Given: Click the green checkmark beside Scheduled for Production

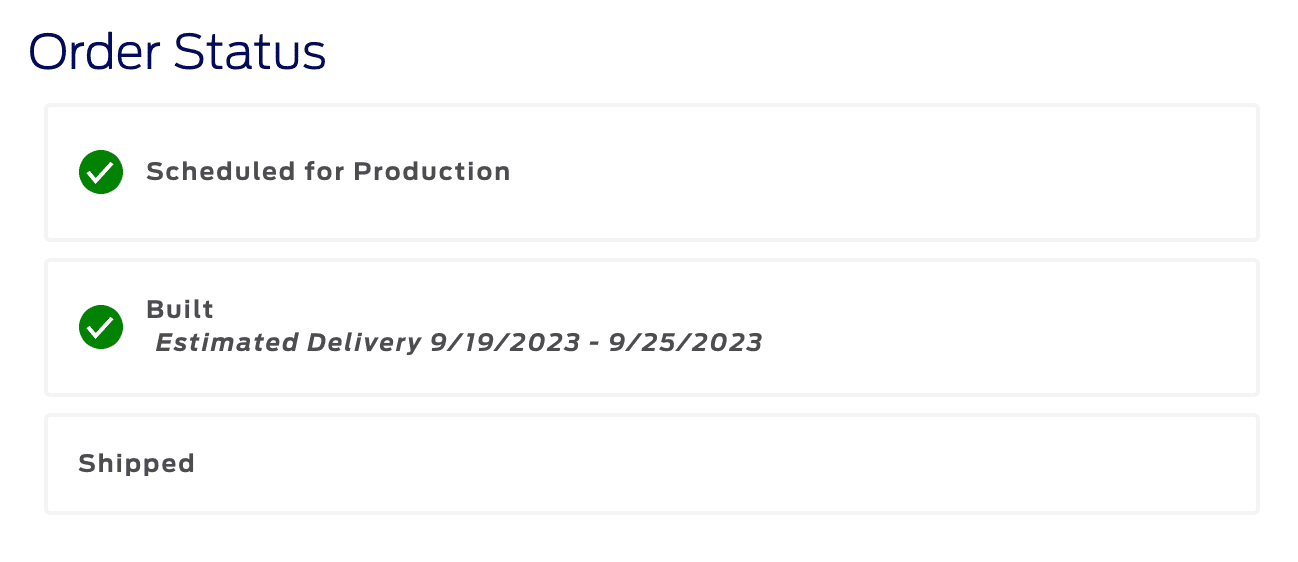Looking at the screenshot, I should 101,172.
